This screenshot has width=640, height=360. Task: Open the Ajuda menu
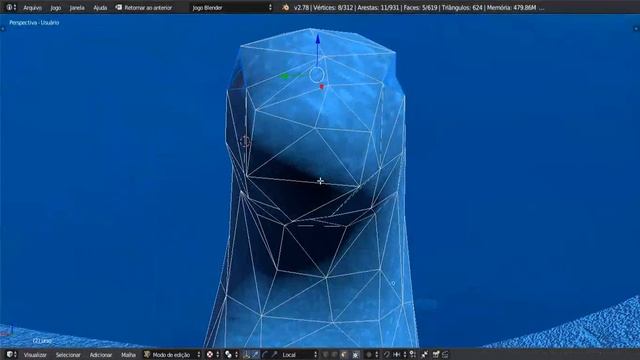tap(100, 8)
